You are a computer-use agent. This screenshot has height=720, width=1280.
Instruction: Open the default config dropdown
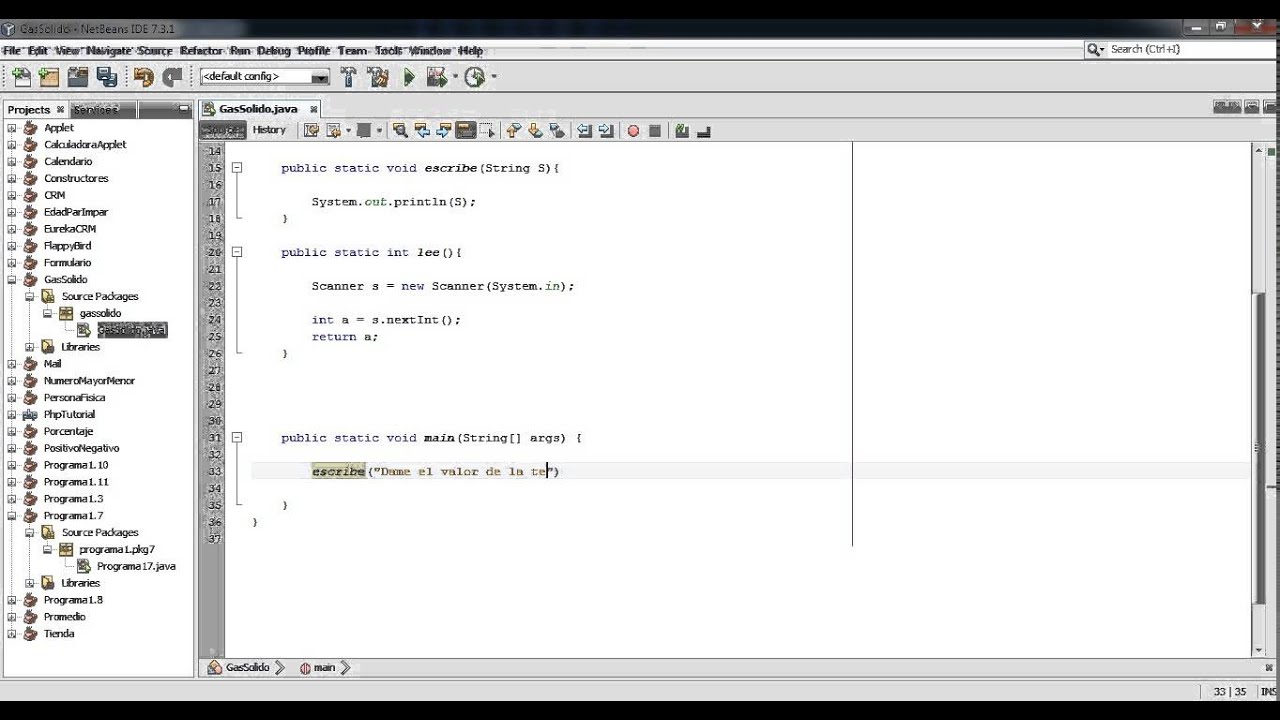tap(265, 77)
